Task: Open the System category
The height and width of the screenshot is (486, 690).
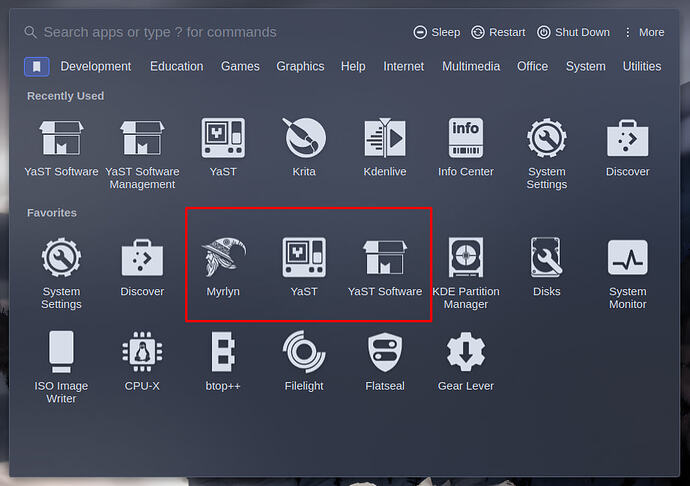Action: [586, 66]
